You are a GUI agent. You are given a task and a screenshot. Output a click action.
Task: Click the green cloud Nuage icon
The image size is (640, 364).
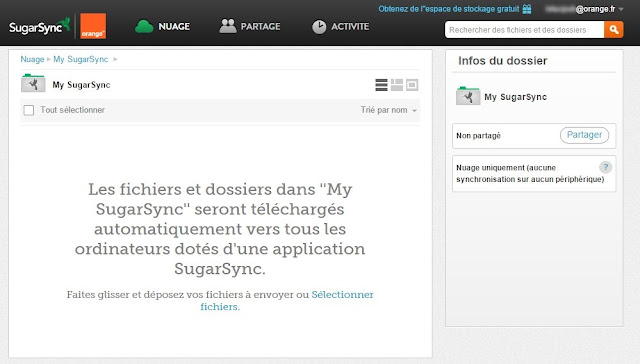click(x=144, y=27)
